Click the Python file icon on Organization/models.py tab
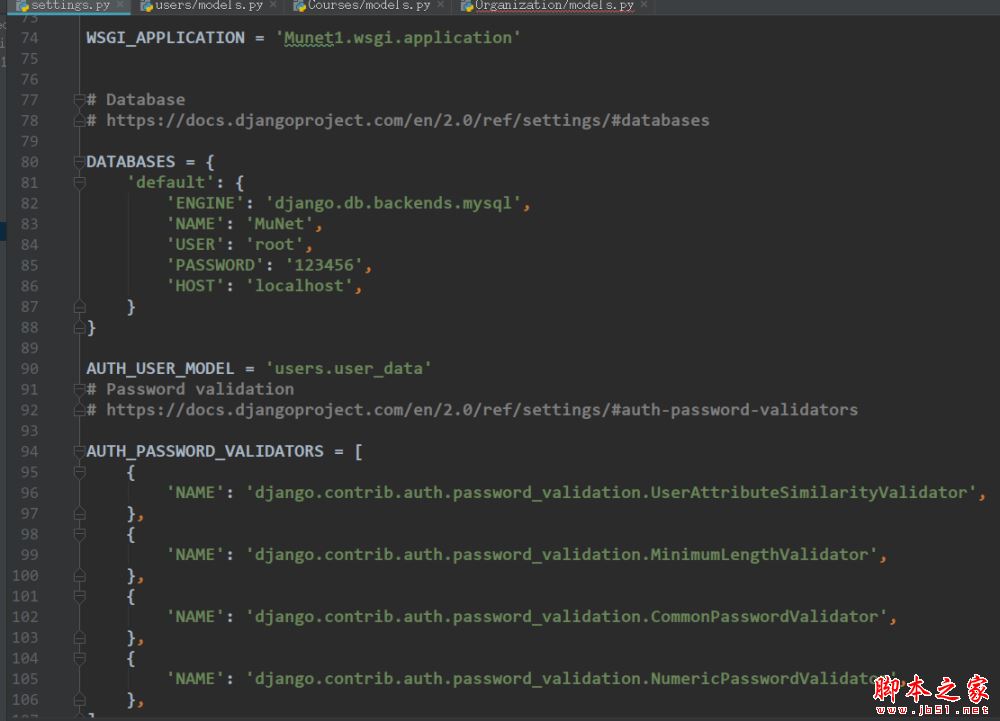Screen dimensions: 1000x721 pos(467,6)
